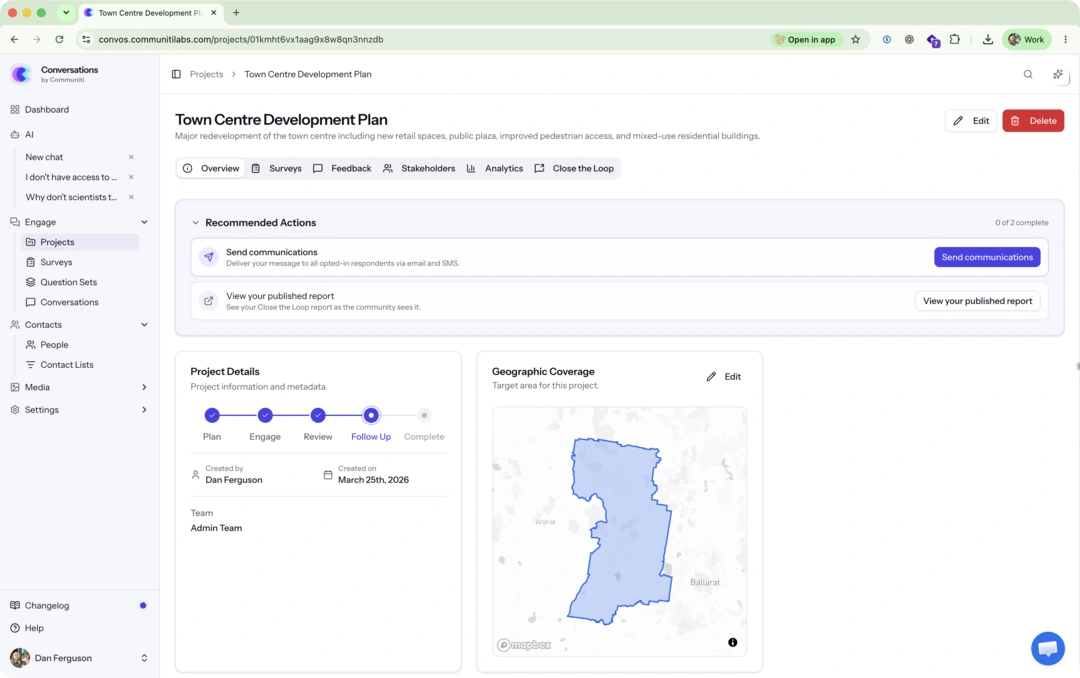Open the browser extensions puzzle icon
Viewport: 1080px width, 678px height.
(955, 39)
